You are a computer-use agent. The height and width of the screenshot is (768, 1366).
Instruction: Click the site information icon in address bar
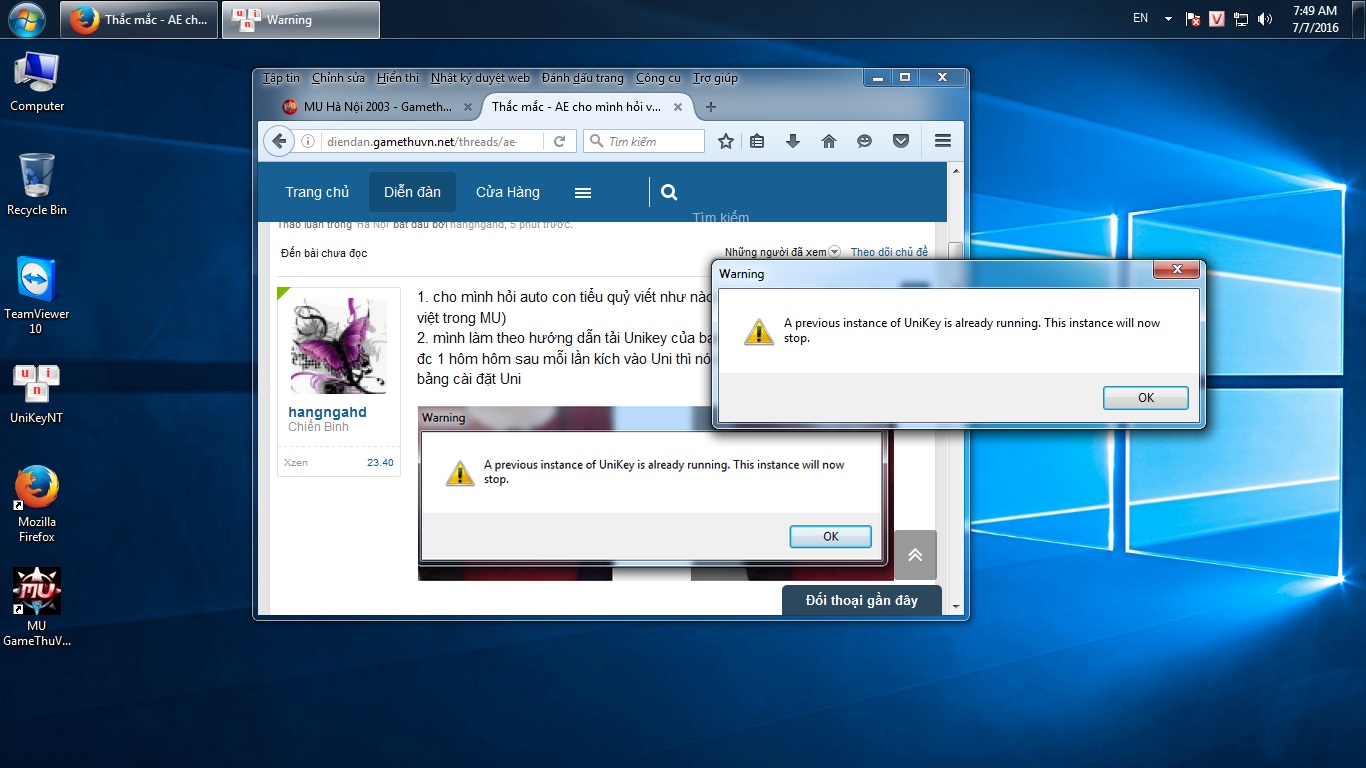(308, 141)
